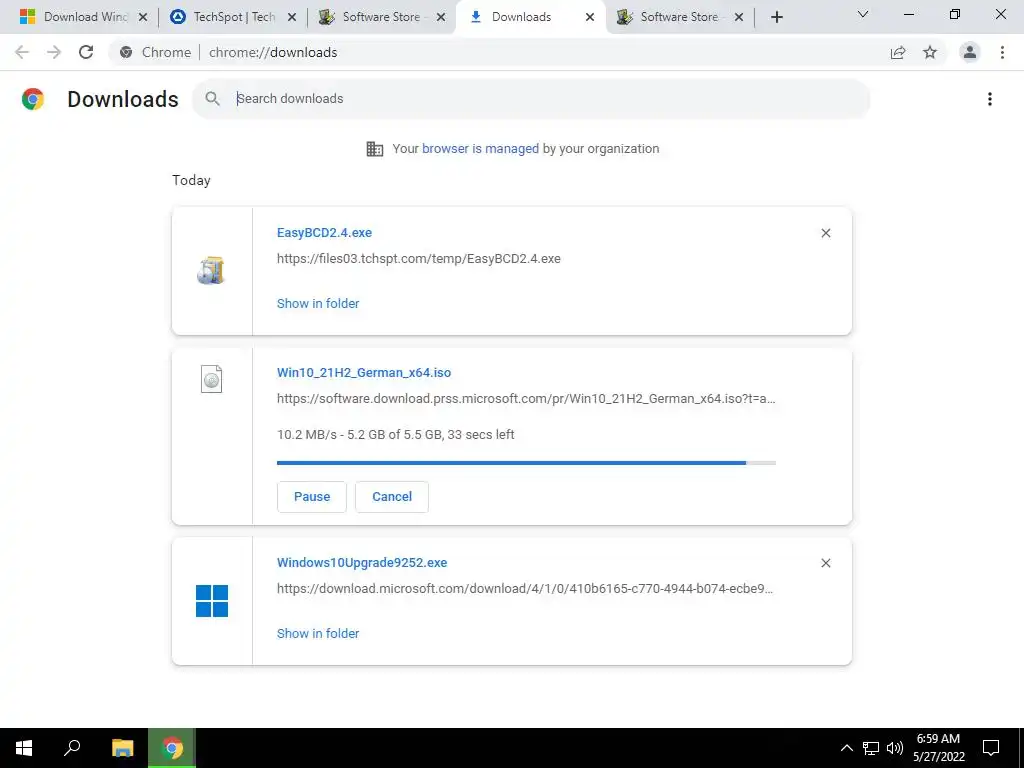Open taskbar search magnifier
The width and height of the screenshot is (1024, 768).
click(x=72, y=748)
